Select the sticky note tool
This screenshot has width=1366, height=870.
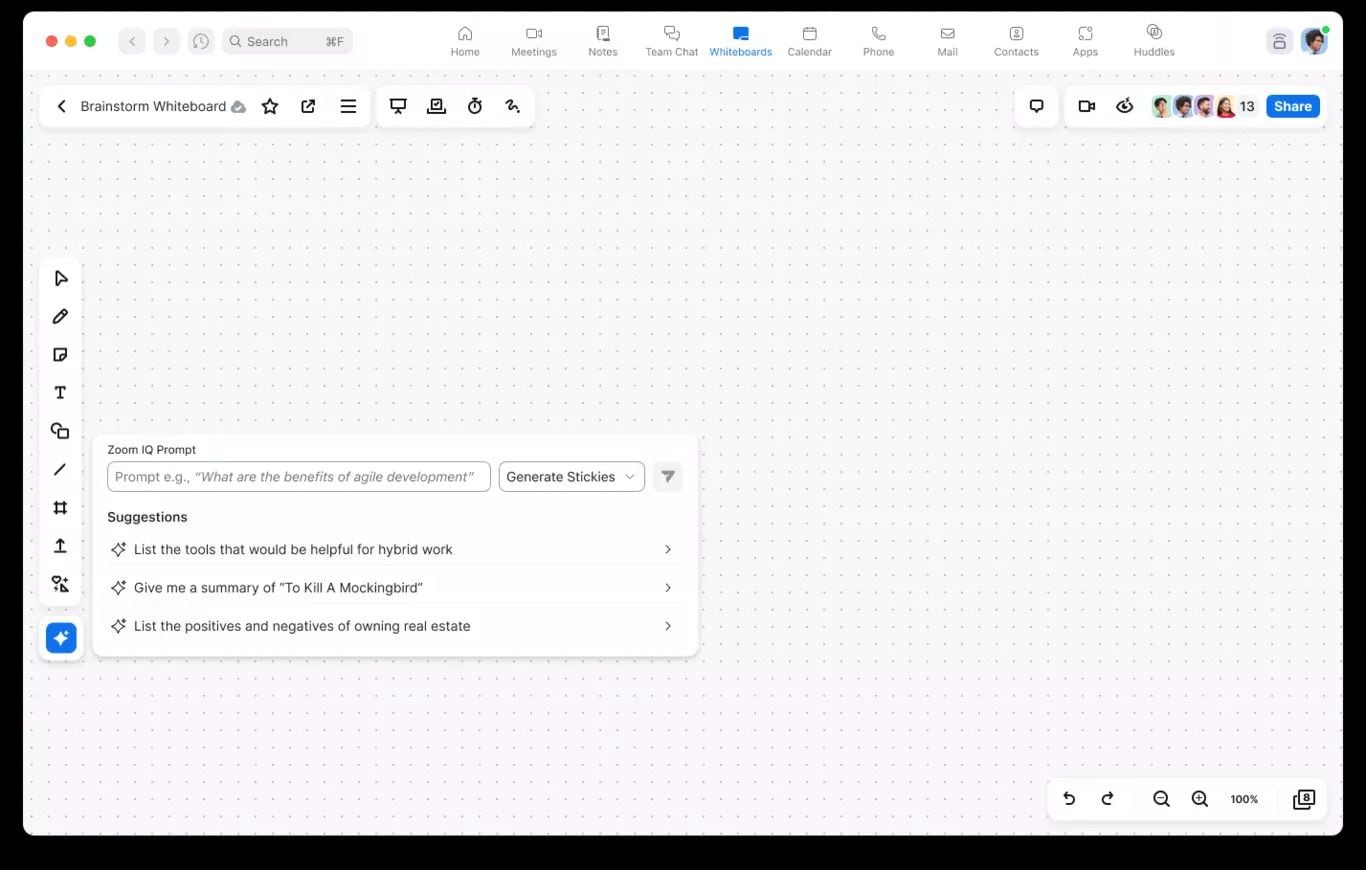[x=60, y=355]
